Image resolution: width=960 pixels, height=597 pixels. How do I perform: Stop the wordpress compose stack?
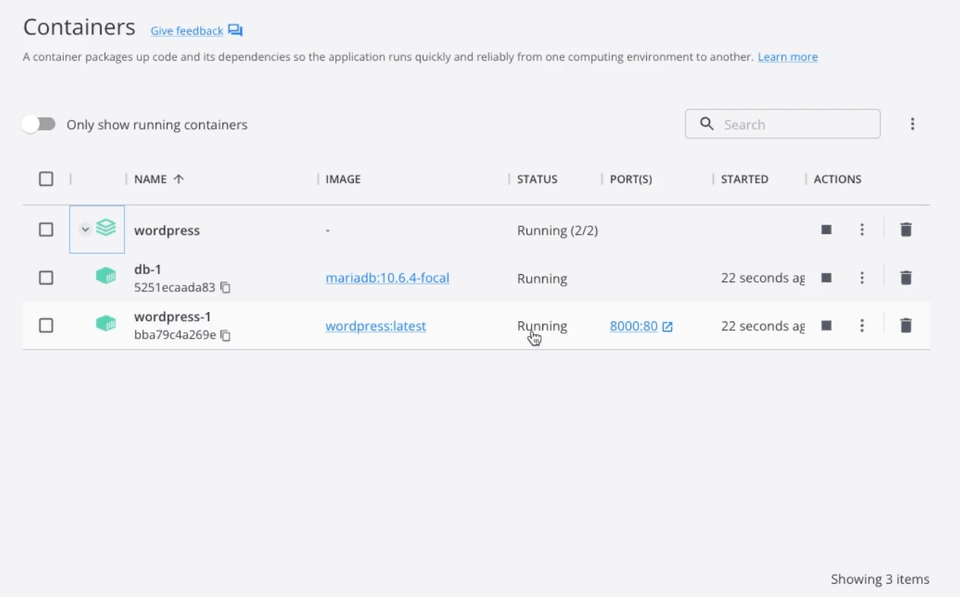826,230
